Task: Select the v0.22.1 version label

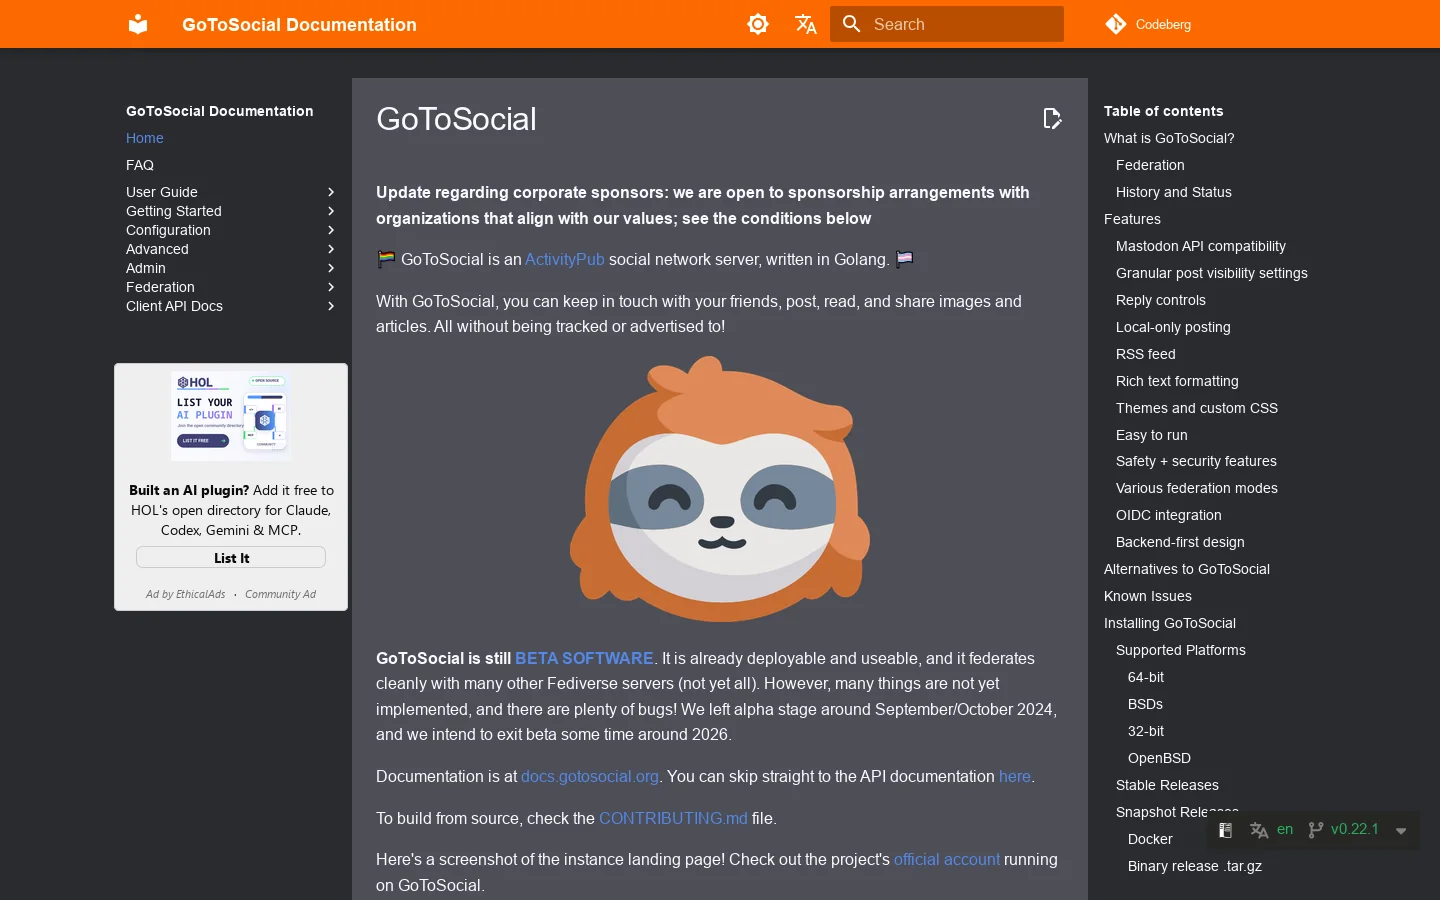Action: point(1355,829)
